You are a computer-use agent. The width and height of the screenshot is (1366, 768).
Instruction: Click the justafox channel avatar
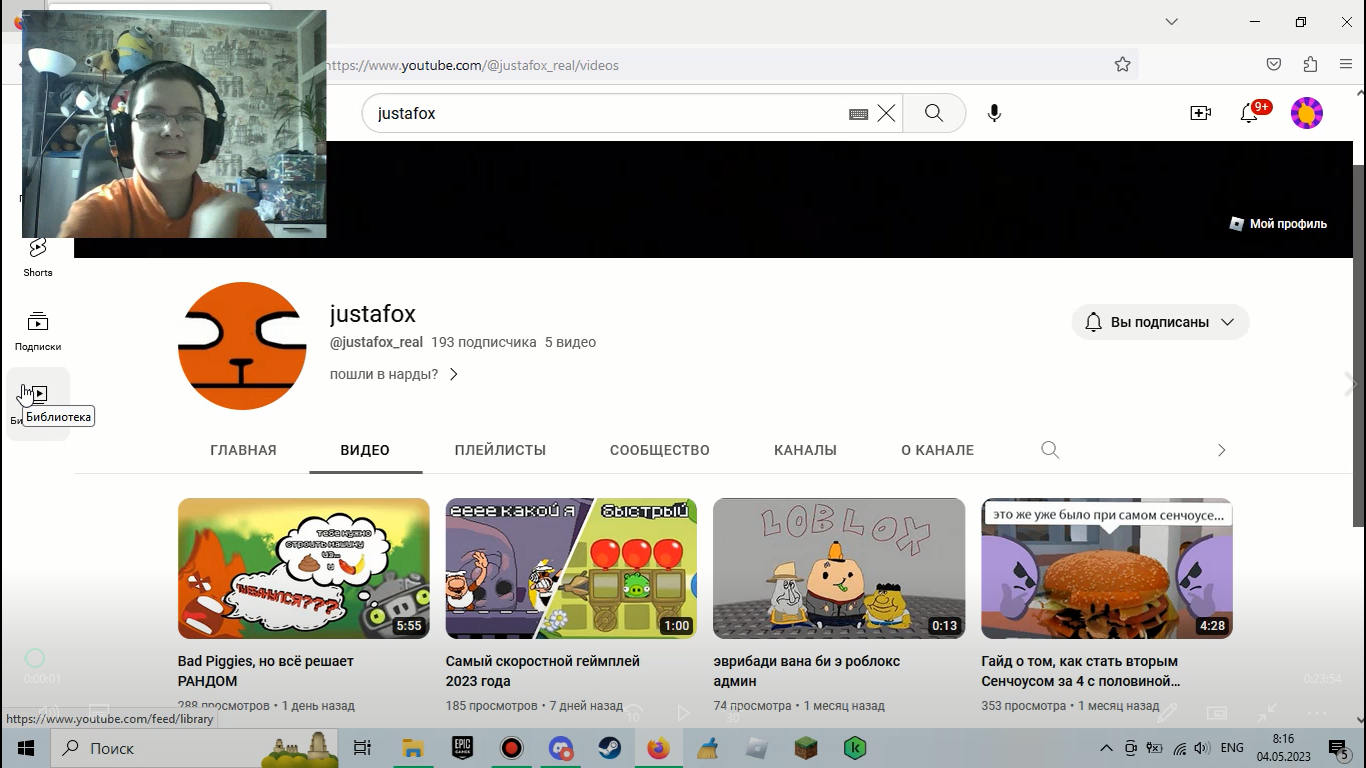(242, 346)
